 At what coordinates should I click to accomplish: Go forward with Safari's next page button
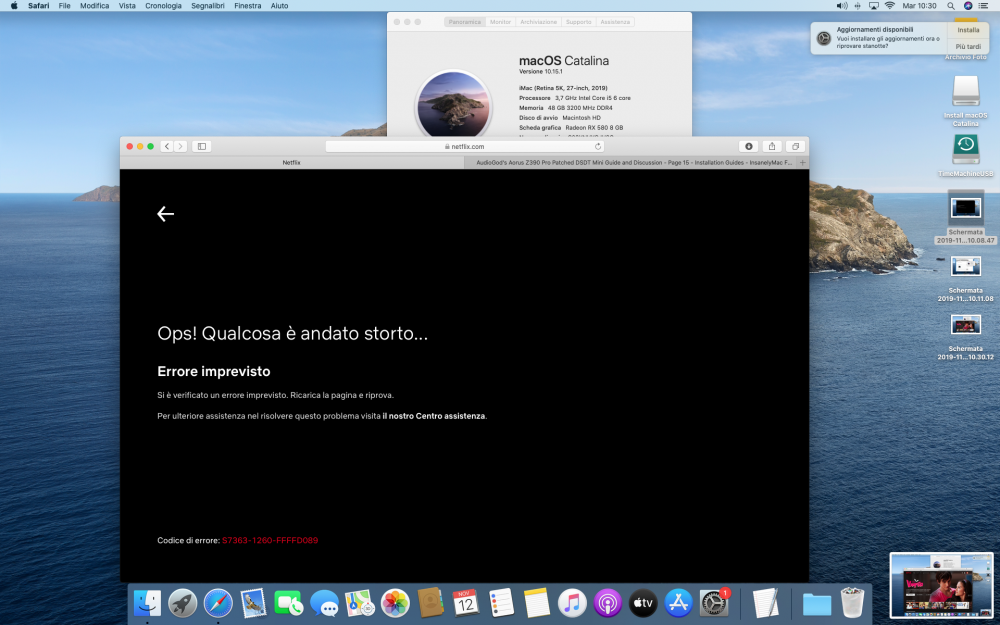click(x=180, y=146)
